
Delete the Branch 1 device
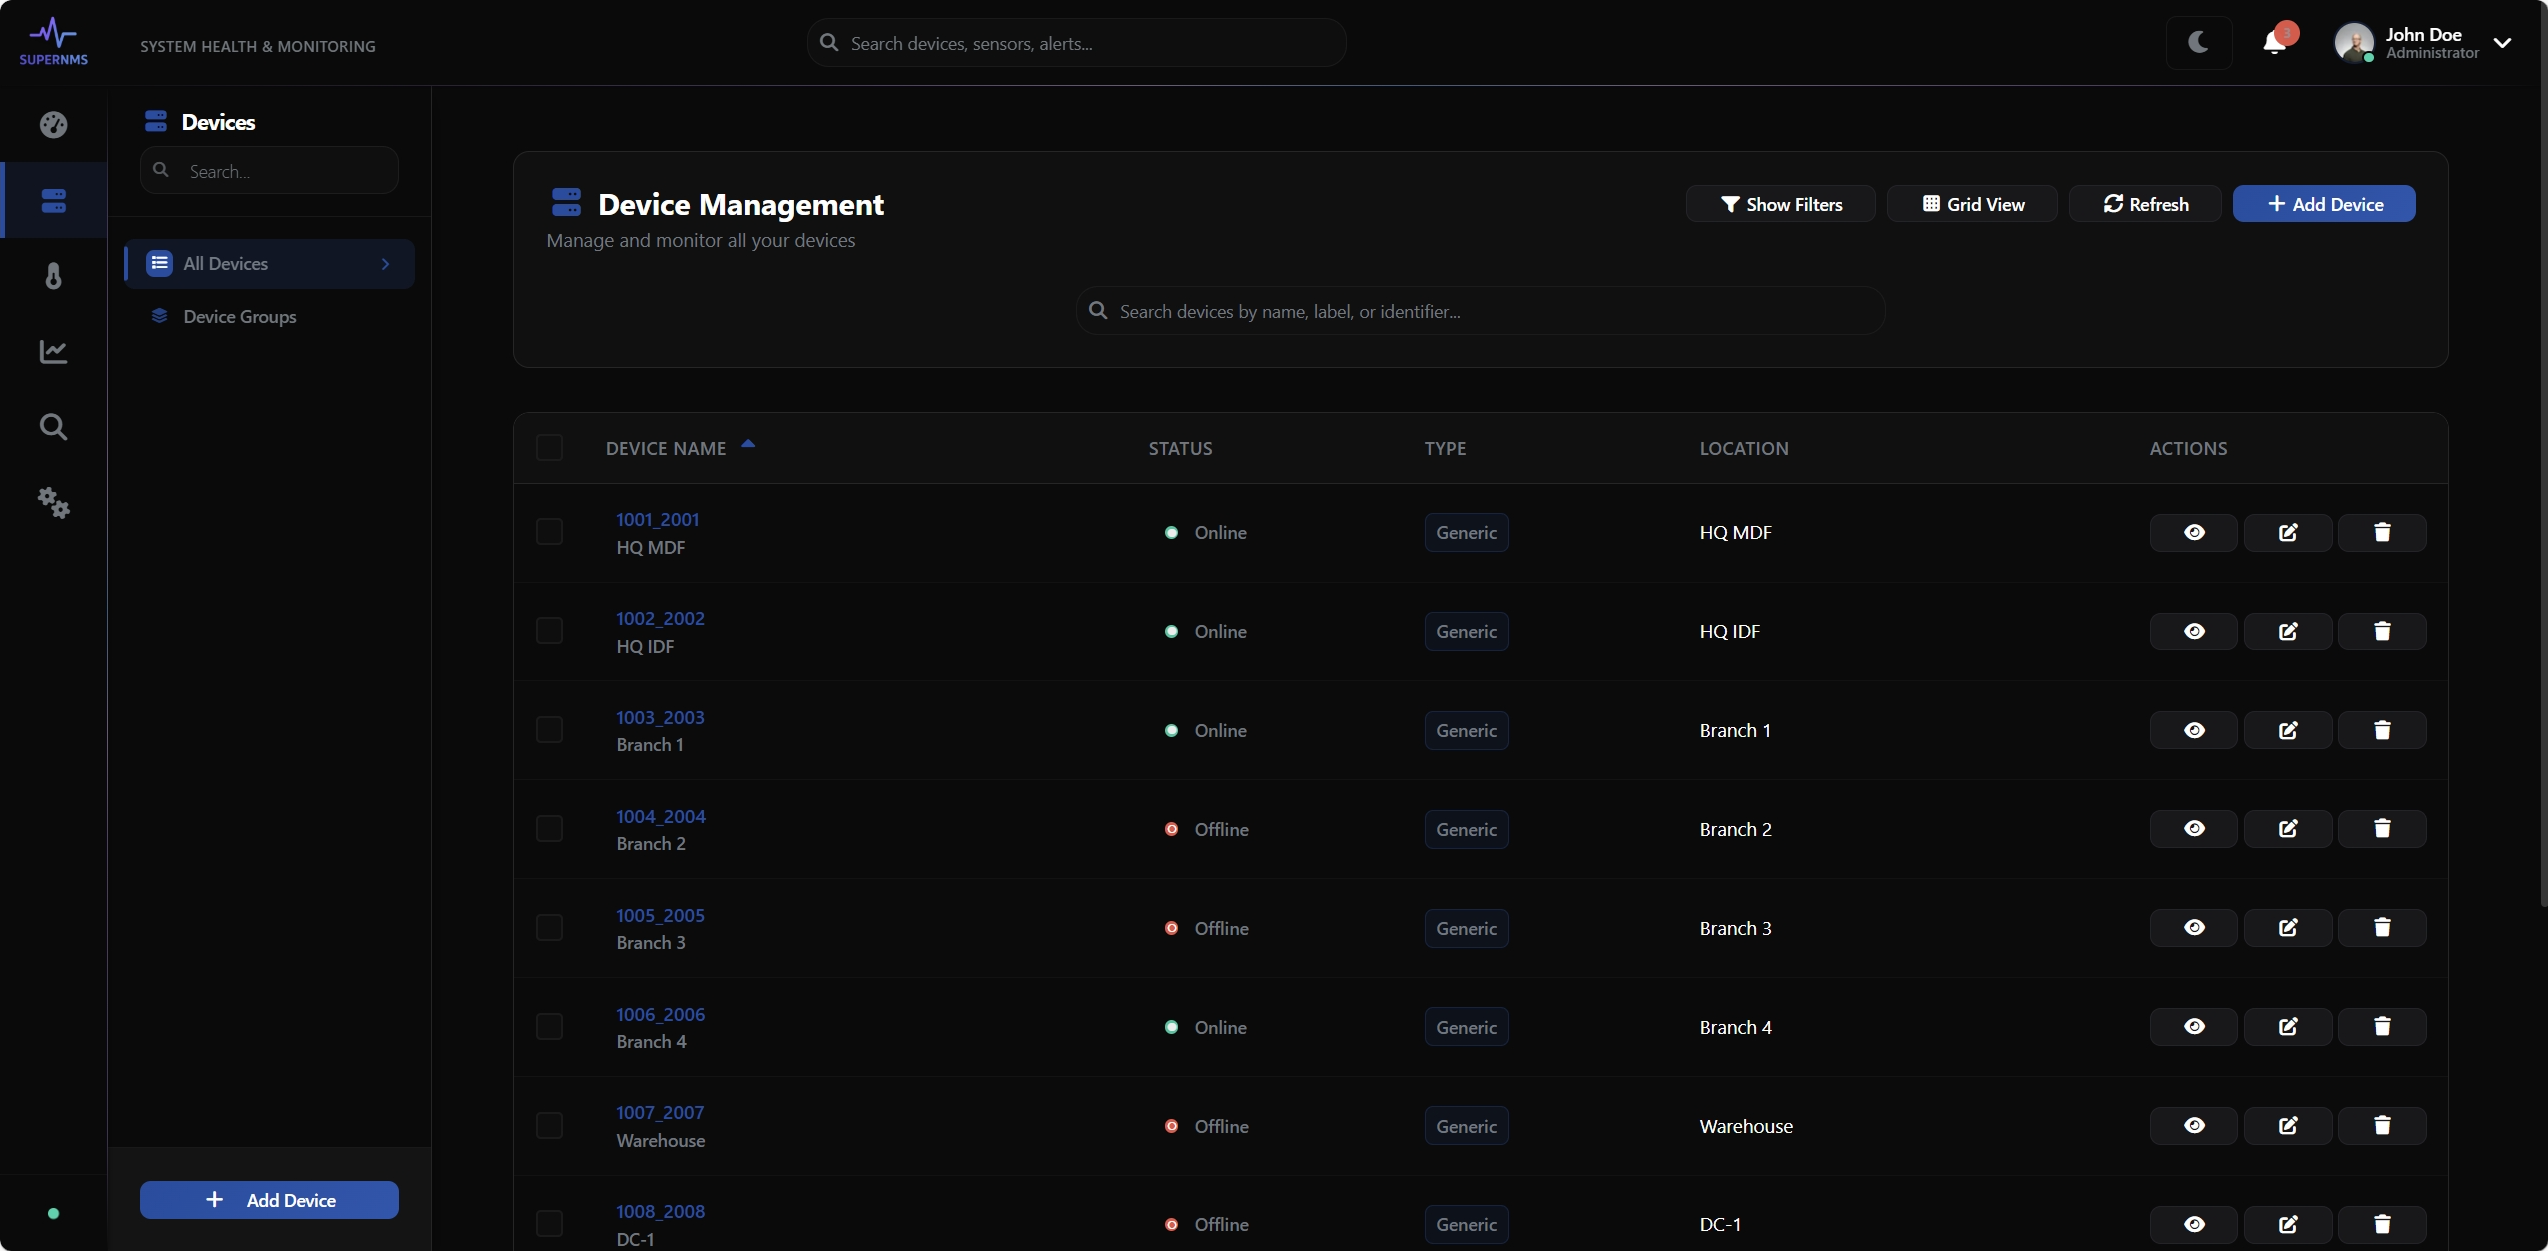tap(2382, 730)
